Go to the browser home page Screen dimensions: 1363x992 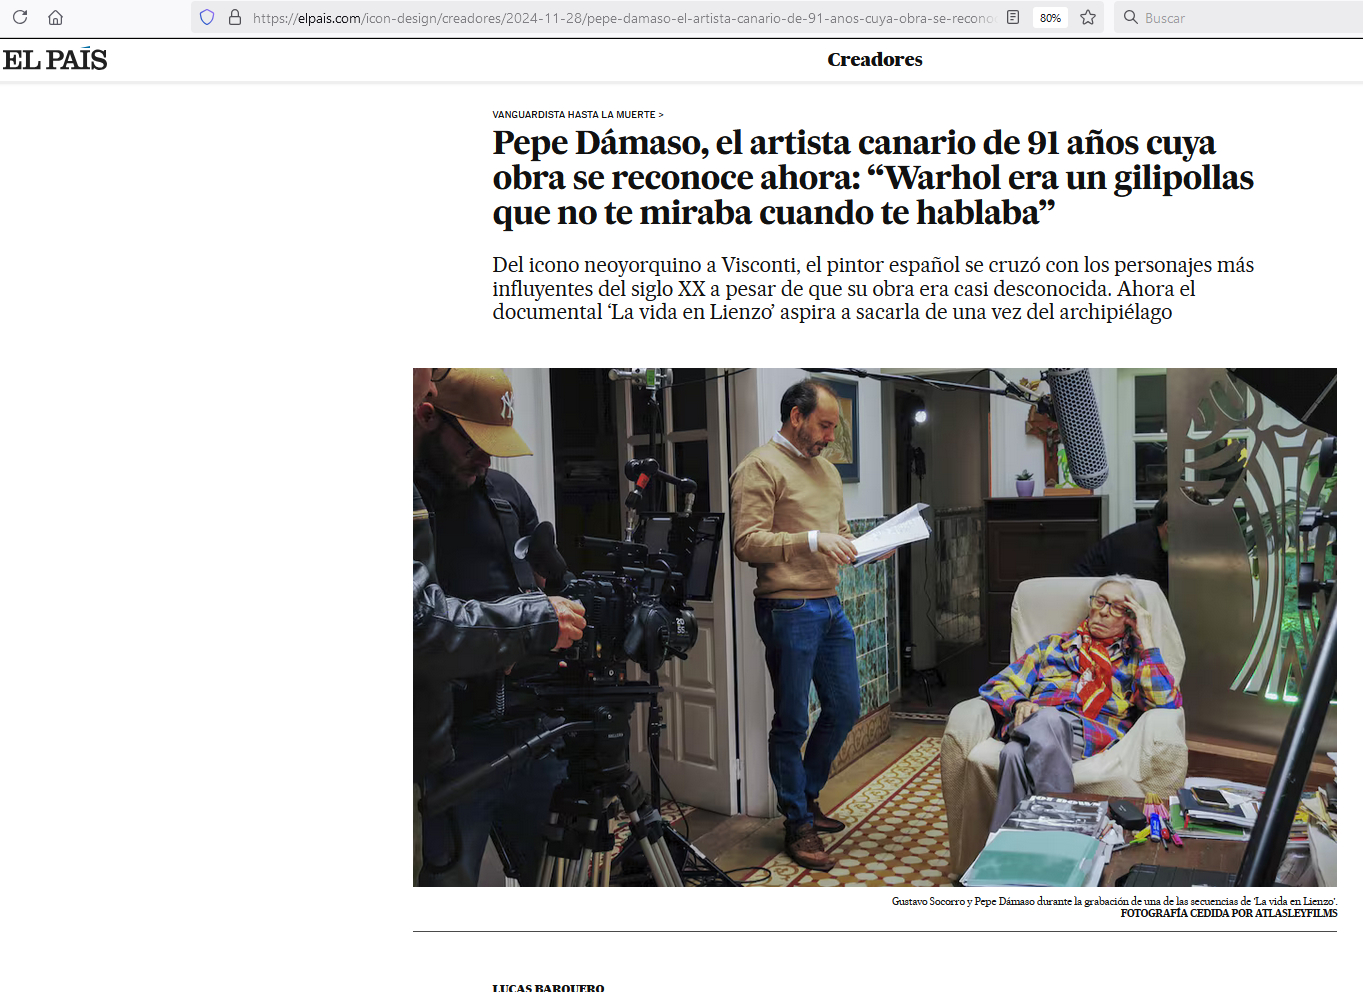(56, 17)
